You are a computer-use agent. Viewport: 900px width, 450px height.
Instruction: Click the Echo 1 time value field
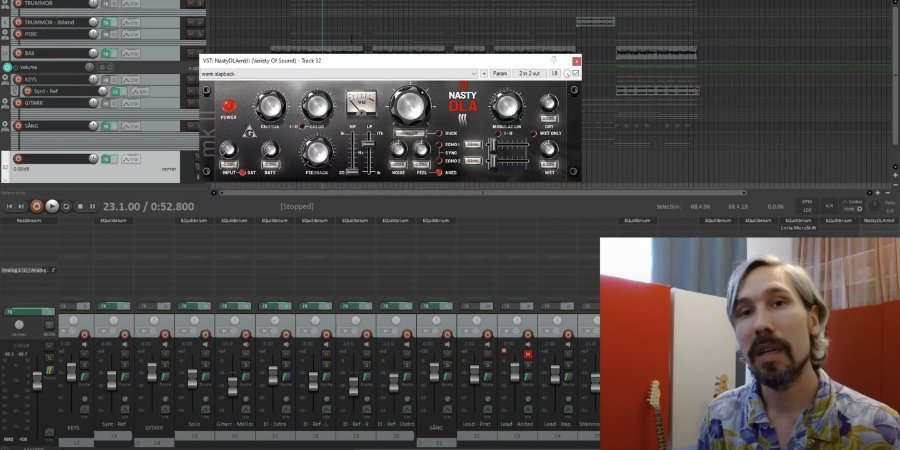pos(472,145)
